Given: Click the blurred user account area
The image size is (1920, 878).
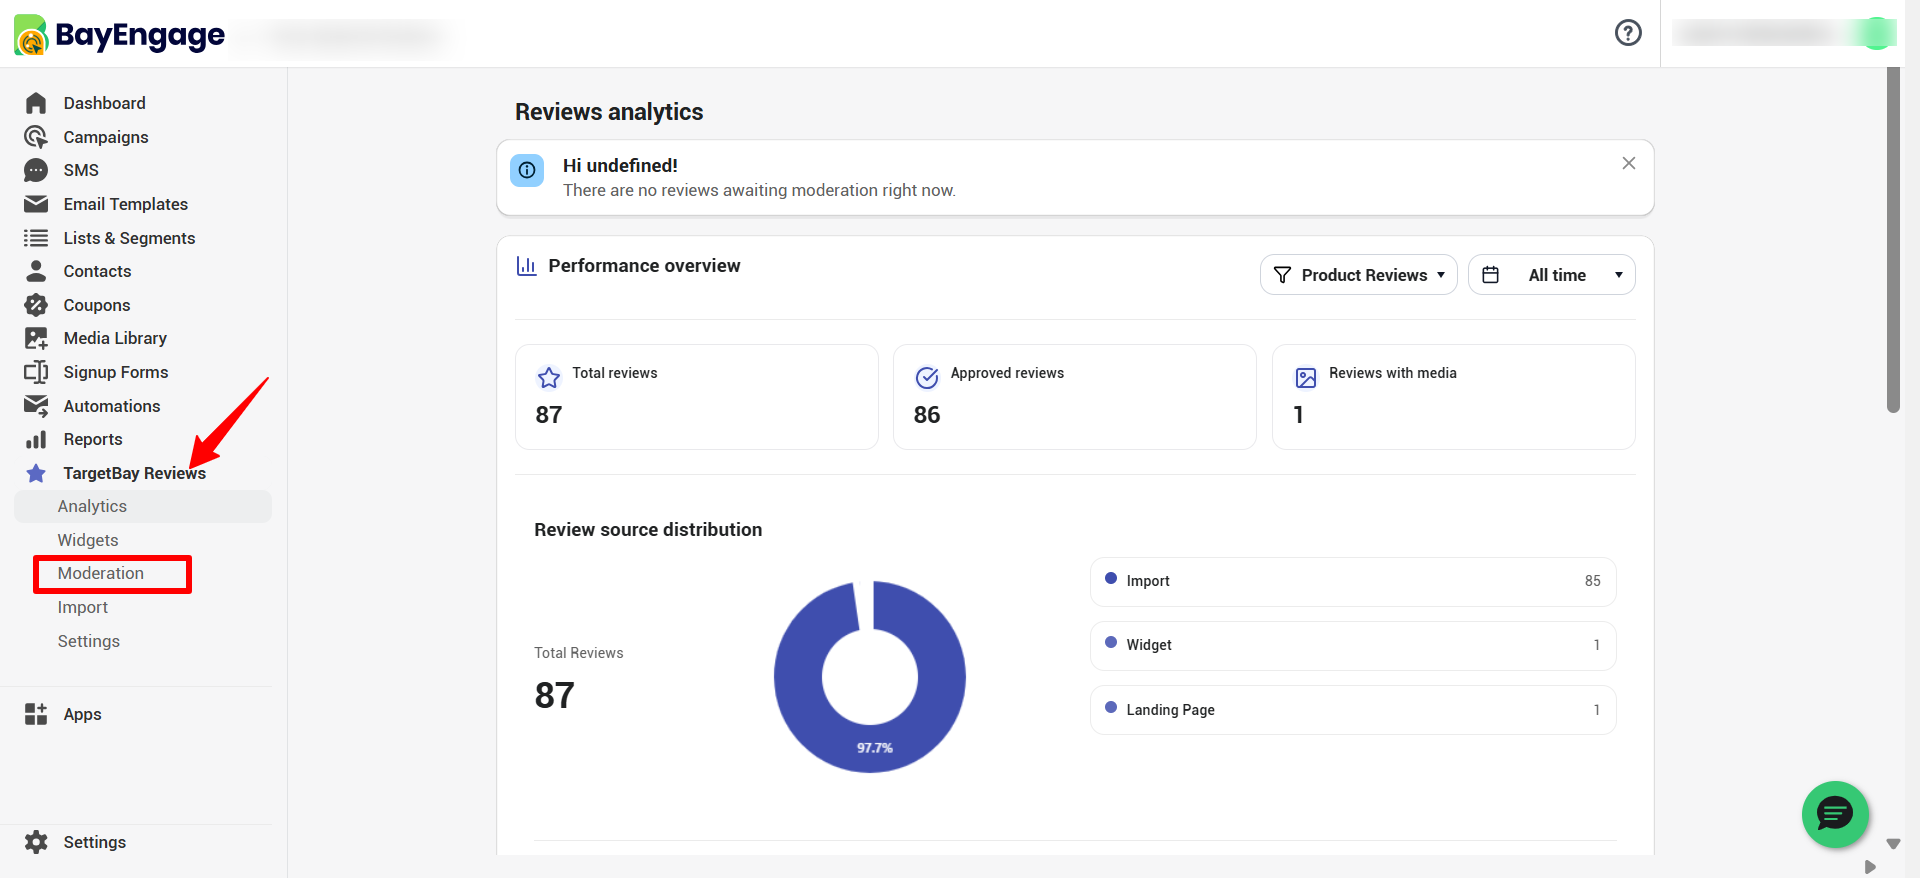Looking at the screenshot, I should pos(1785,33).
